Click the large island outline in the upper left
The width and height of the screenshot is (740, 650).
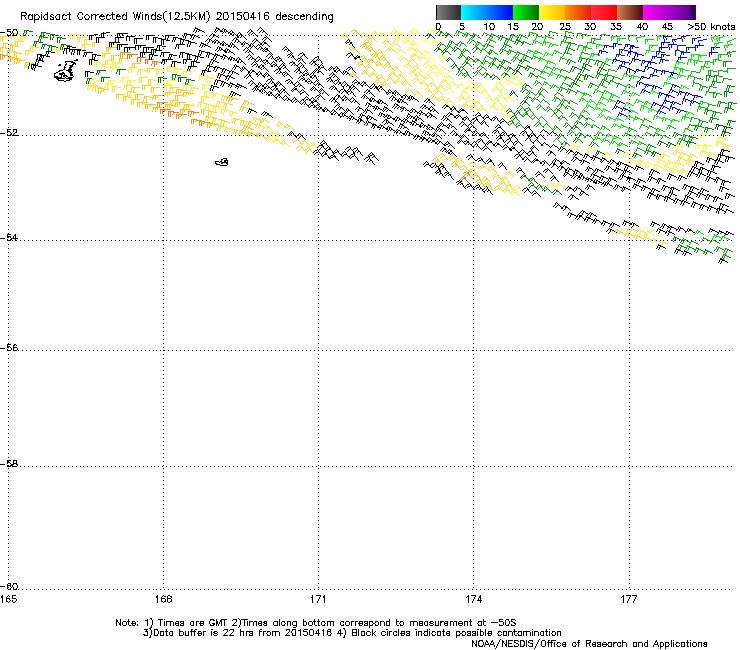[x=66, y=71]
